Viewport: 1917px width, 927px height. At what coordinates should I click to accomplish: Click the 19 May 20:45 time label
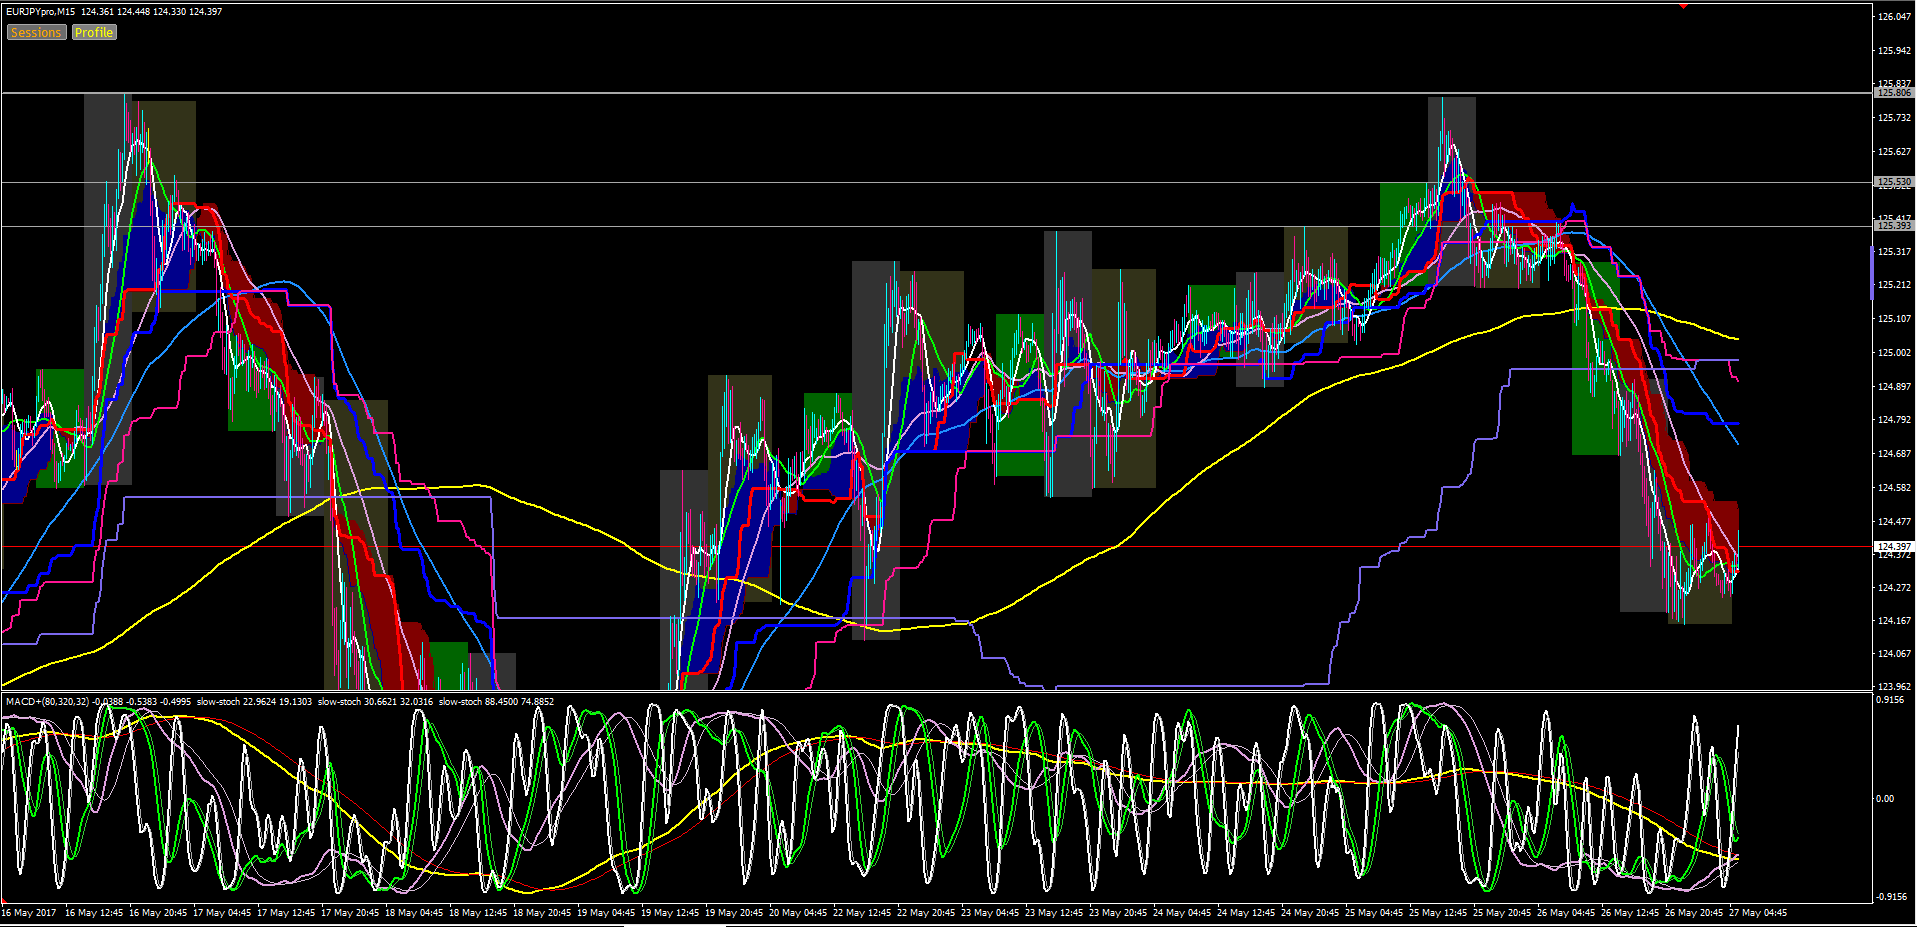point(734,913)
